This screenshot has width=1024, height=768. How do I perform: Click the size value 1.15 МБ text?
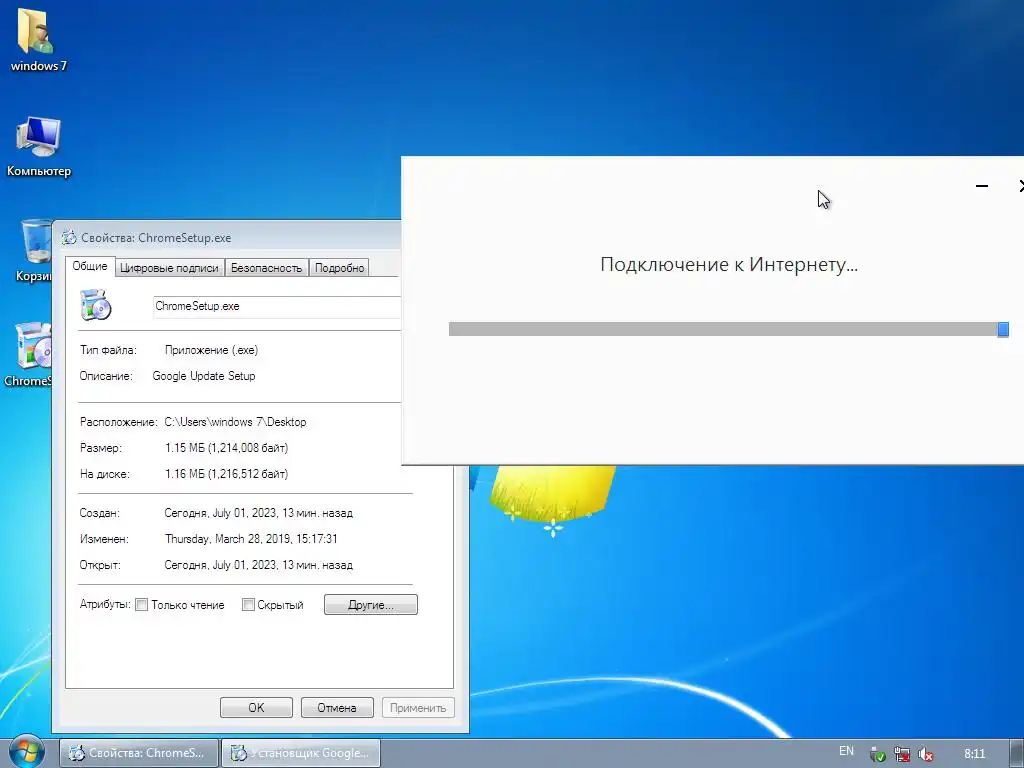(227, 448)
